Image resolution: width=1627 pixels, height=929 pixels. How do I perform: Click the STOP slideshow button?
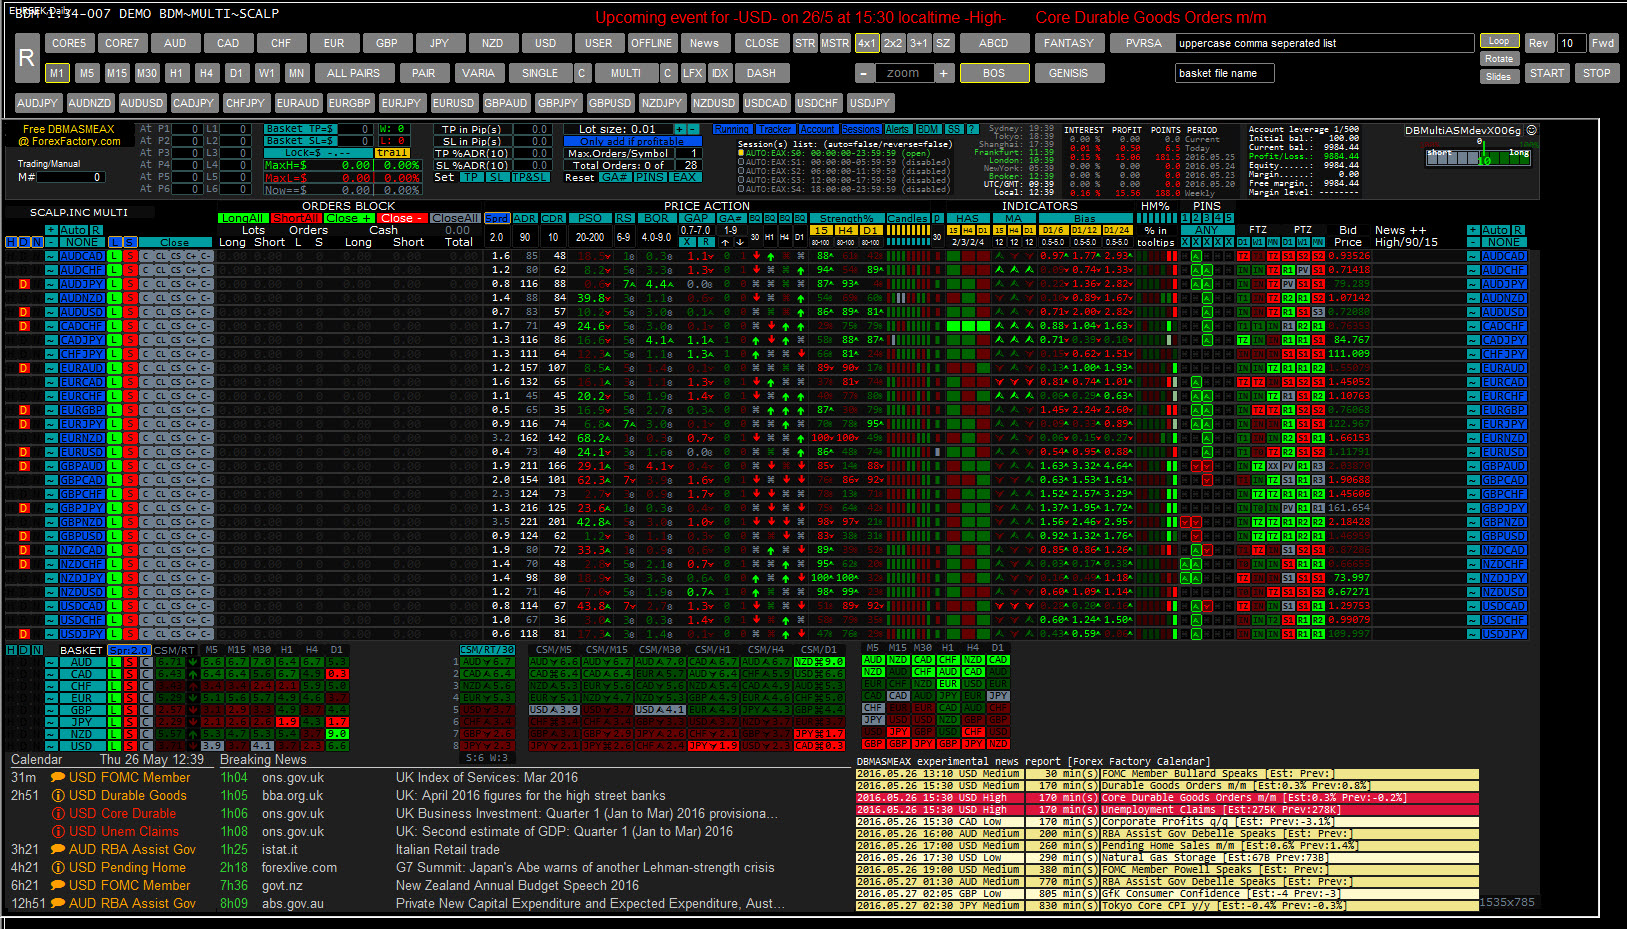[1597, 73]
